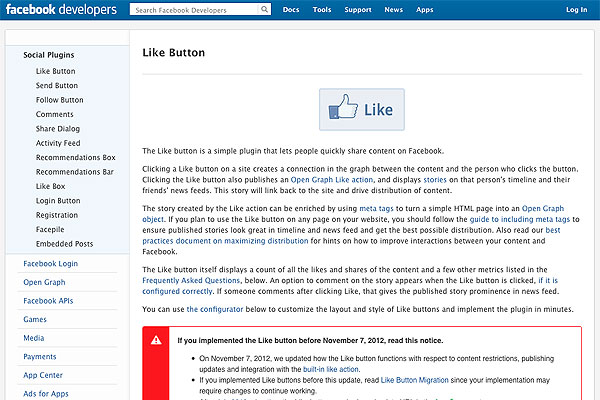Open Registration in sidebar
This screenshot has height=400, width=600.
click(57, 216)
